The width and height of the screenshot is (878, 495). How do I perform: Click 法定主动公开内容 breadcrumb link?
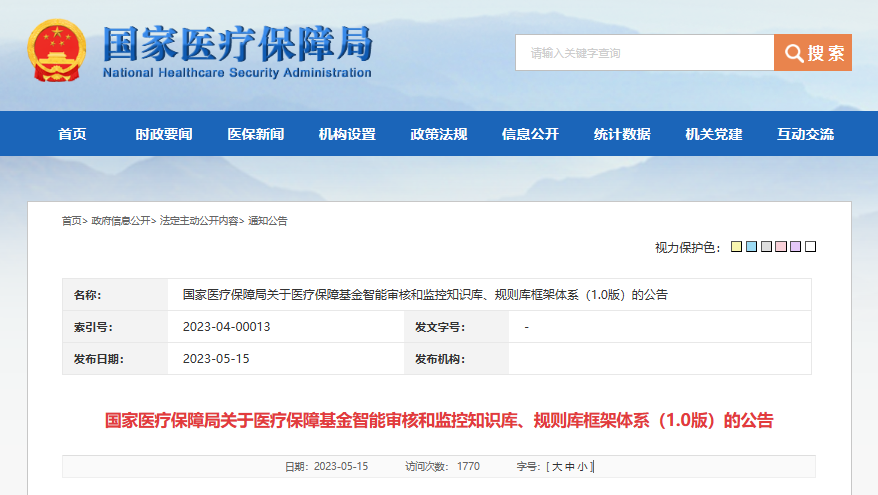[199, 221]
